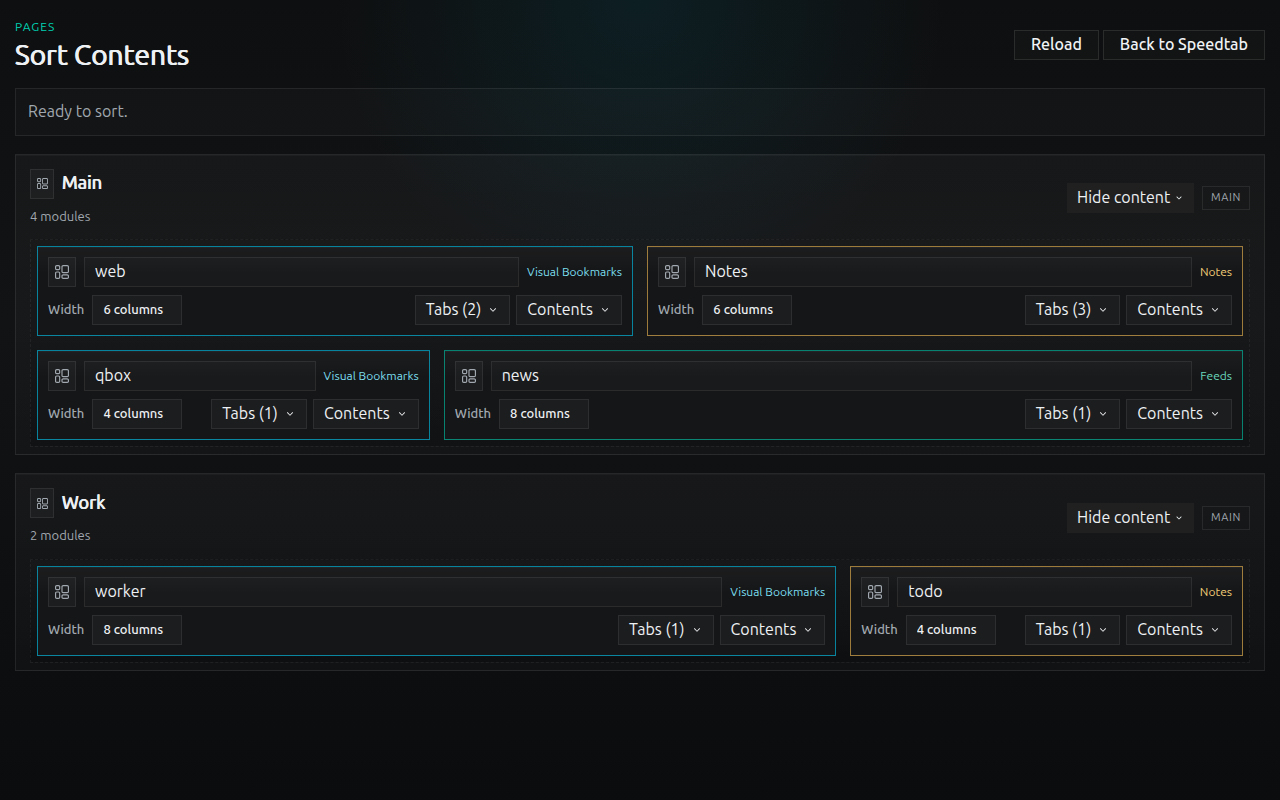The height and width of the screenshot is (800, 1280).
Task: Edit the qbox module name field
Action: [200, 376]
